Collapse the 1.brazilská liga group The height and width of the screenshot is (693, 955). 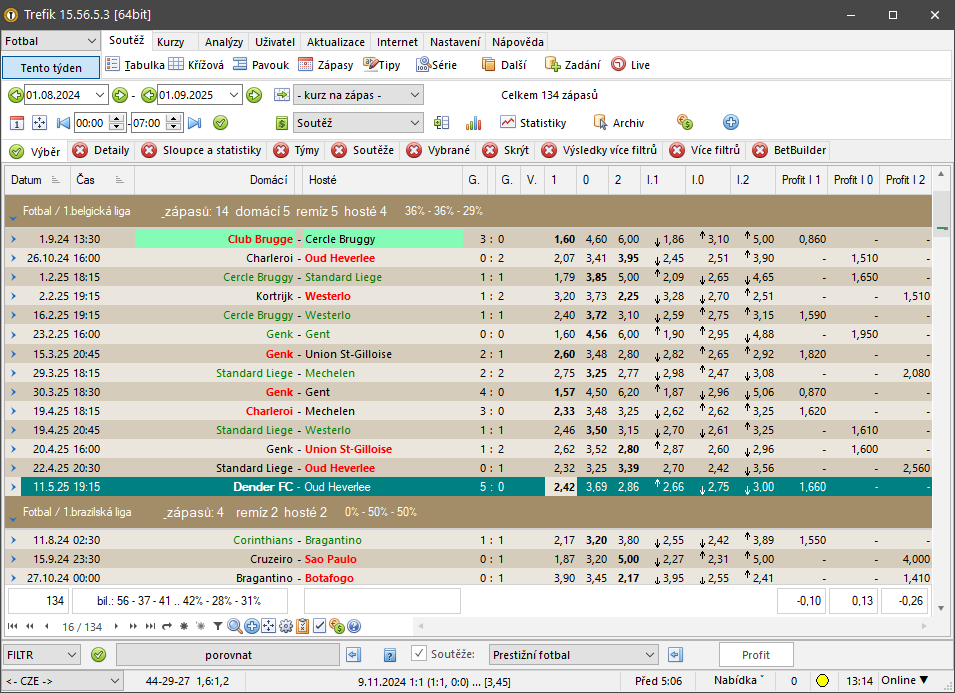[13, 519]
